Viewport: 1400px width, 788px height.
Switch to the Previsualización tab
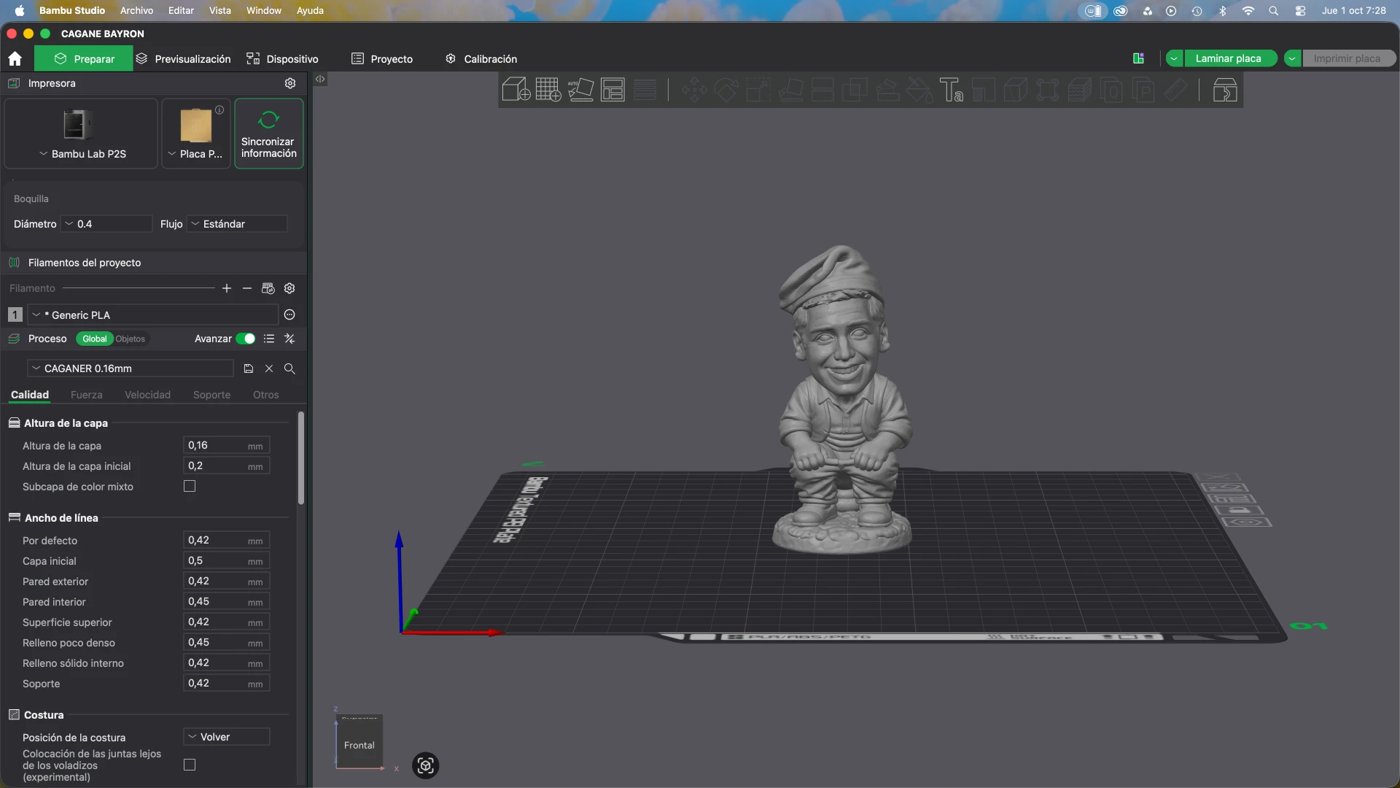[x=183, y=59]
